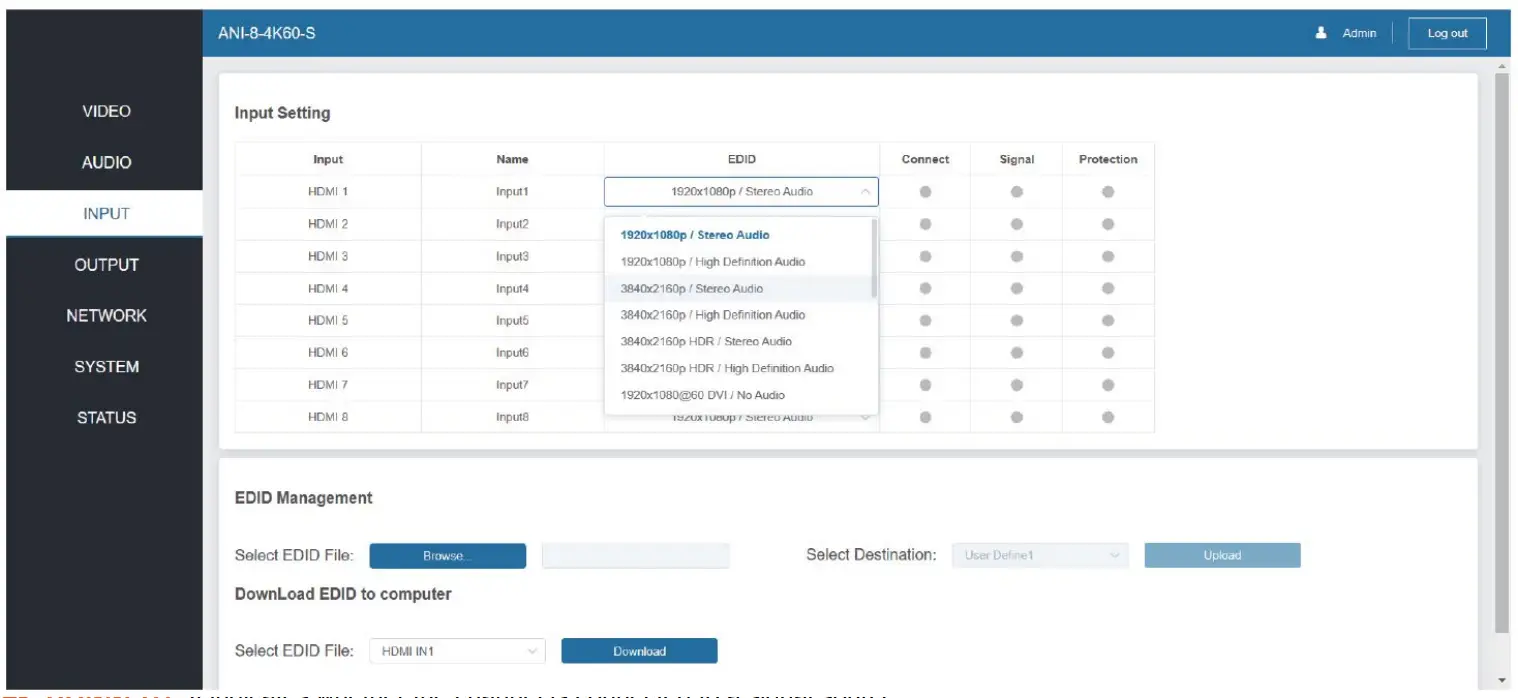
Task: Switch to the NETWORK sidebar tab
Action: (105, 315)
